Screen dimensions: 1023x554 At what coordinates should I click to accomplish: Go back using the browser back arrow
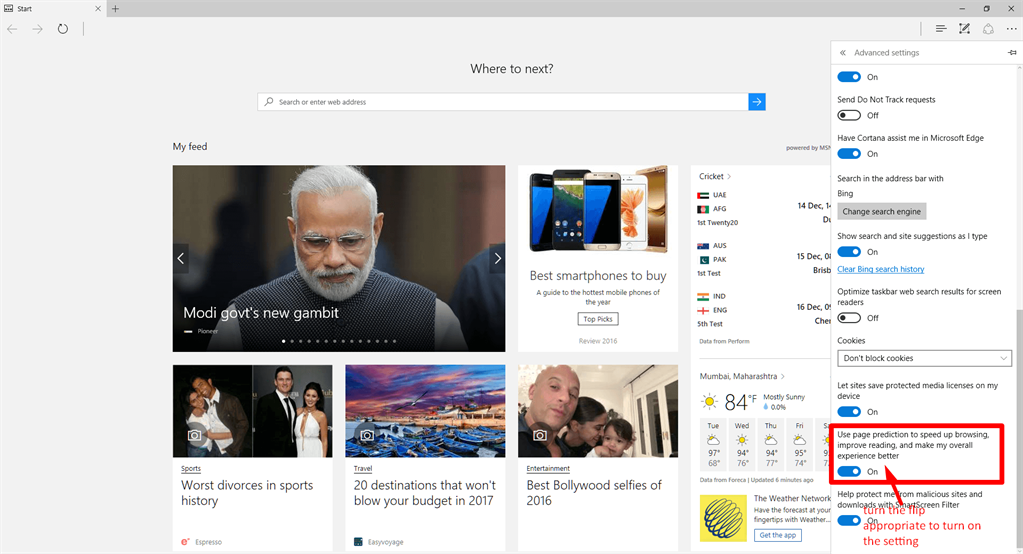tap(12, 29)
